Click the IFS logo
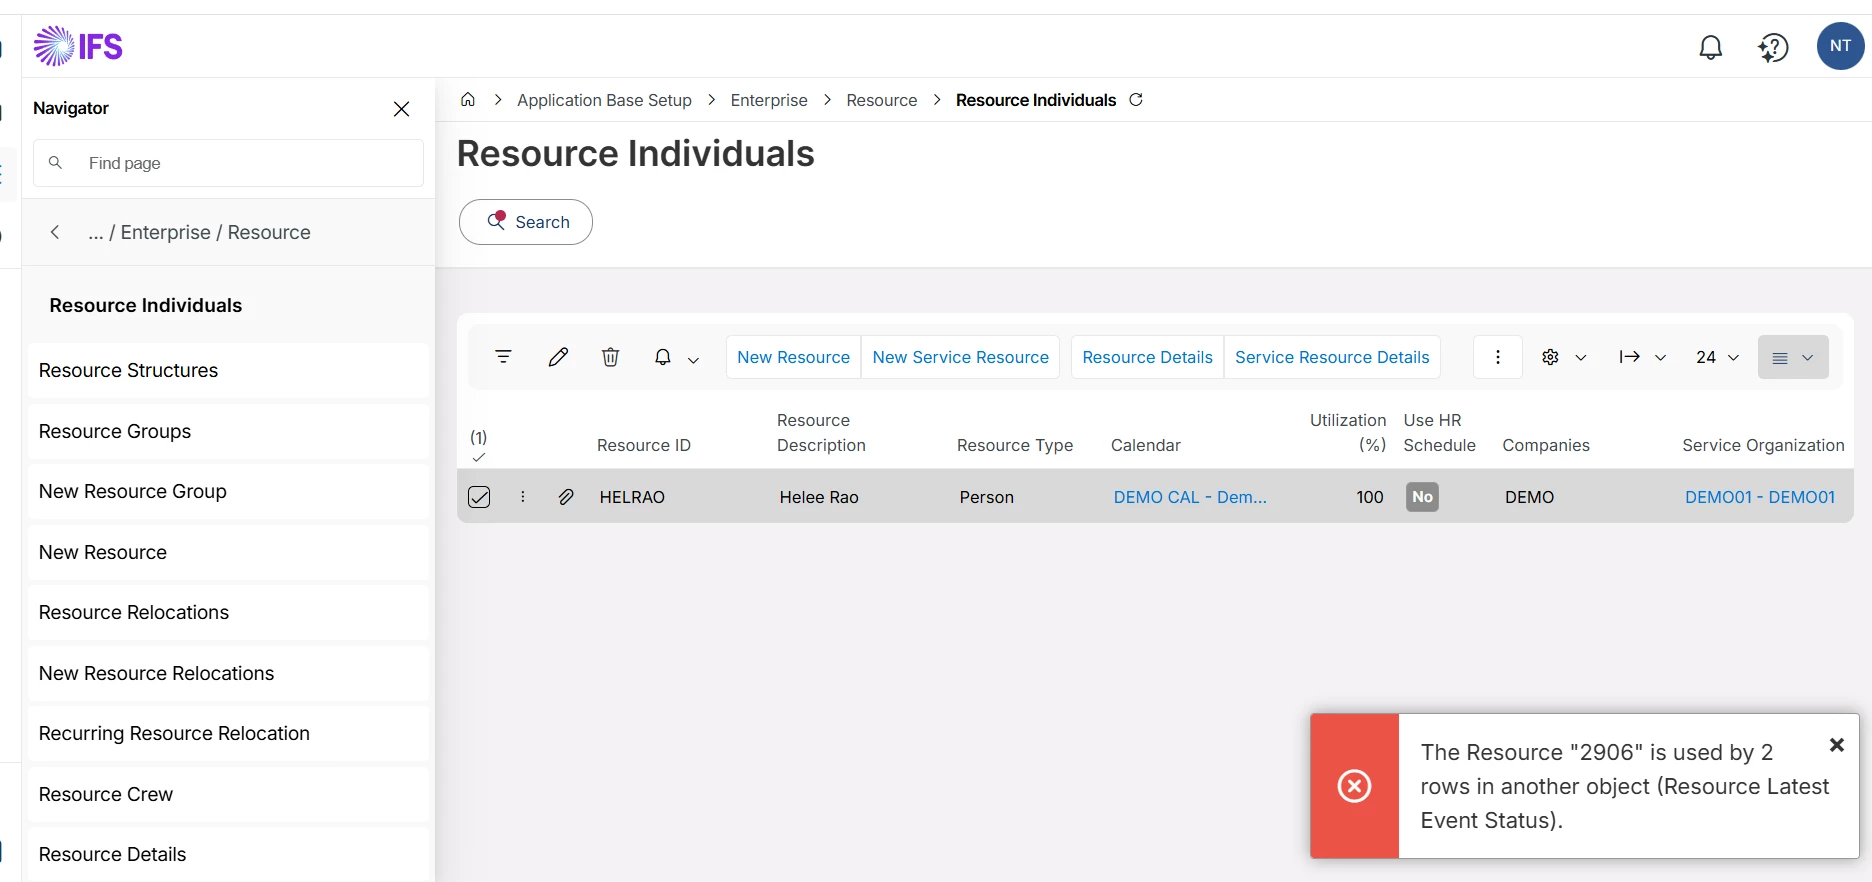 pyautogui.click(x=78, y=46)
